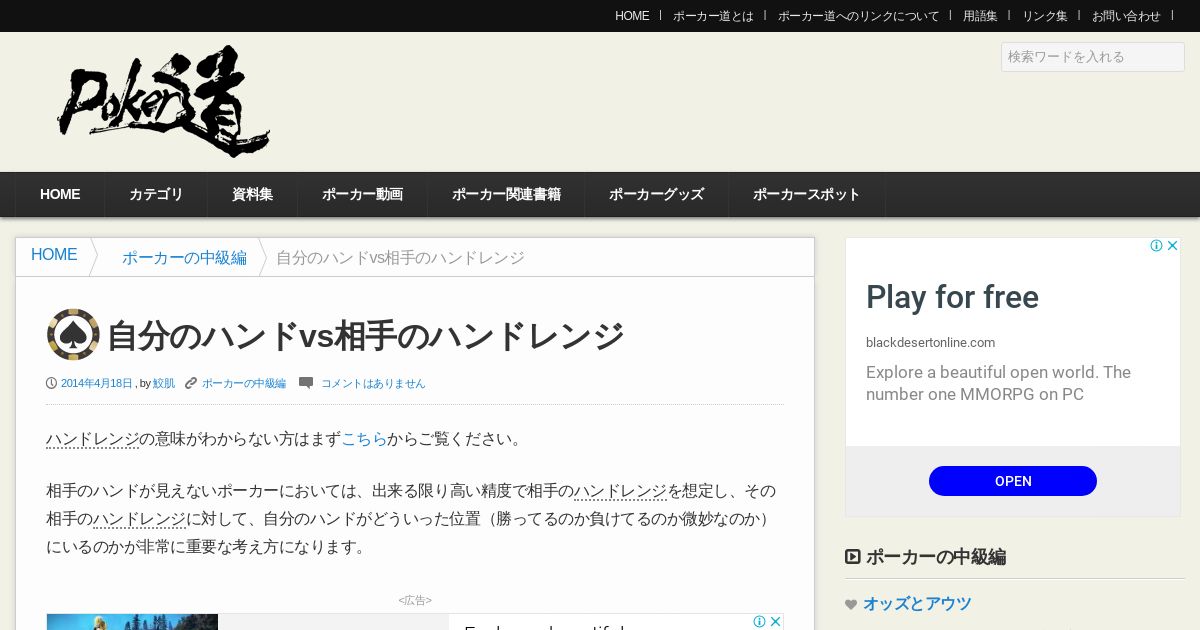
Task: Click the Poker道 site logo
Action: [164, 100]
